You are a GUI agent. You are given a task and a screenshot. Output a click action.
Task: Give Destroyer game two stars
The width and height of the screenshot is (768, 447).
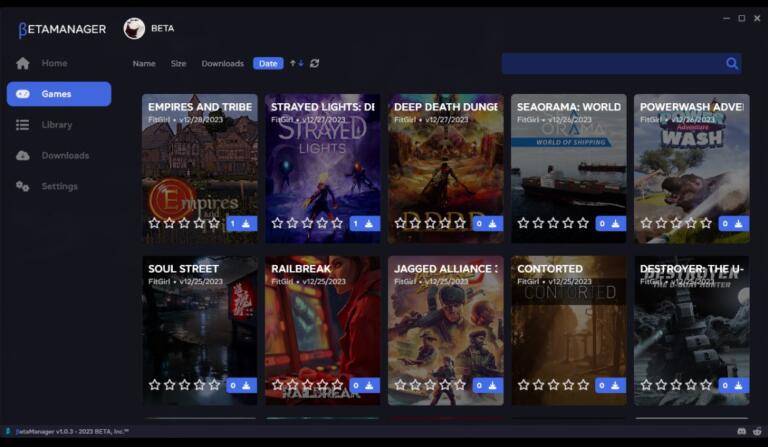point(661,385)
